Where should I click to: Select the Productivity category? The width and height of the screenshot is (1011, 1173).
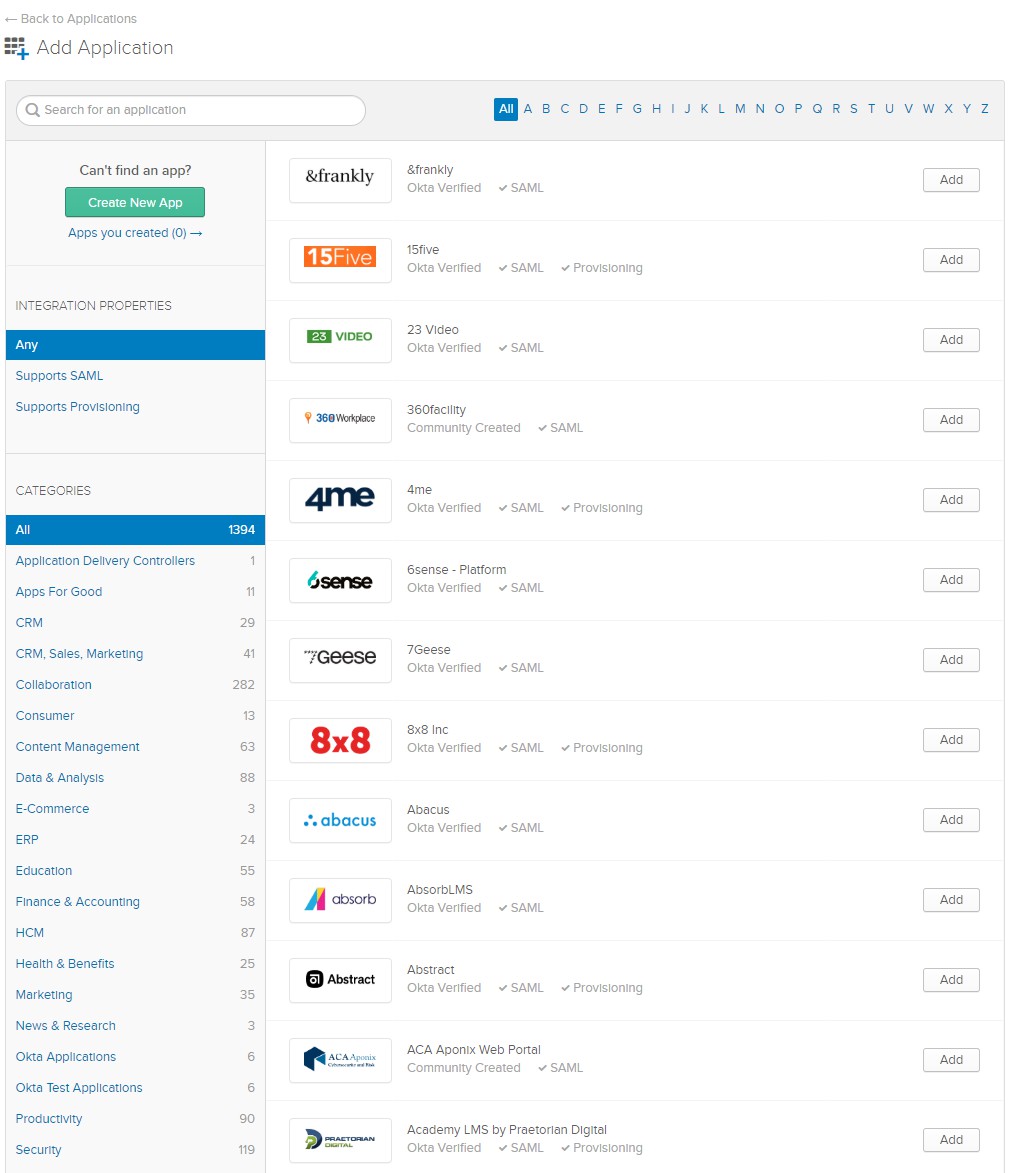pos(135,1119)
